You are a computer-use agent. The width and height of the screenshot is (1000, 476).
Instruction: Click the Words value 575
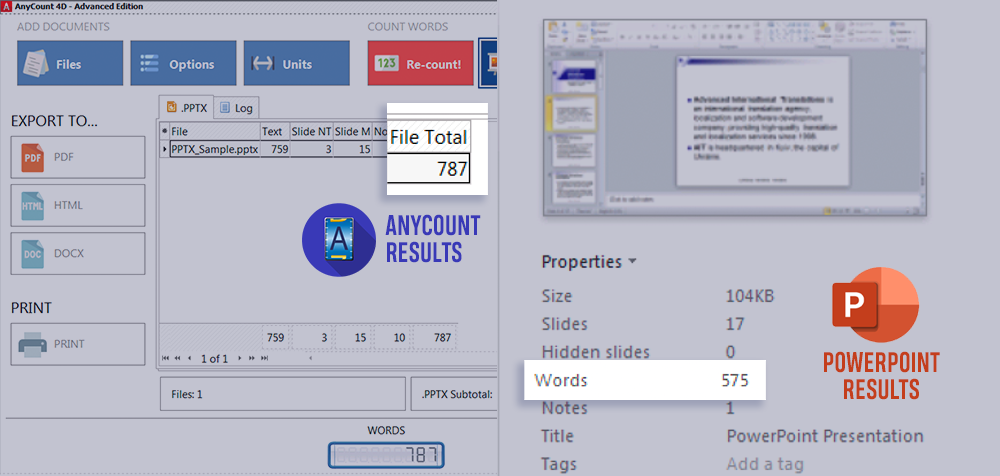(x=735, y=380)
